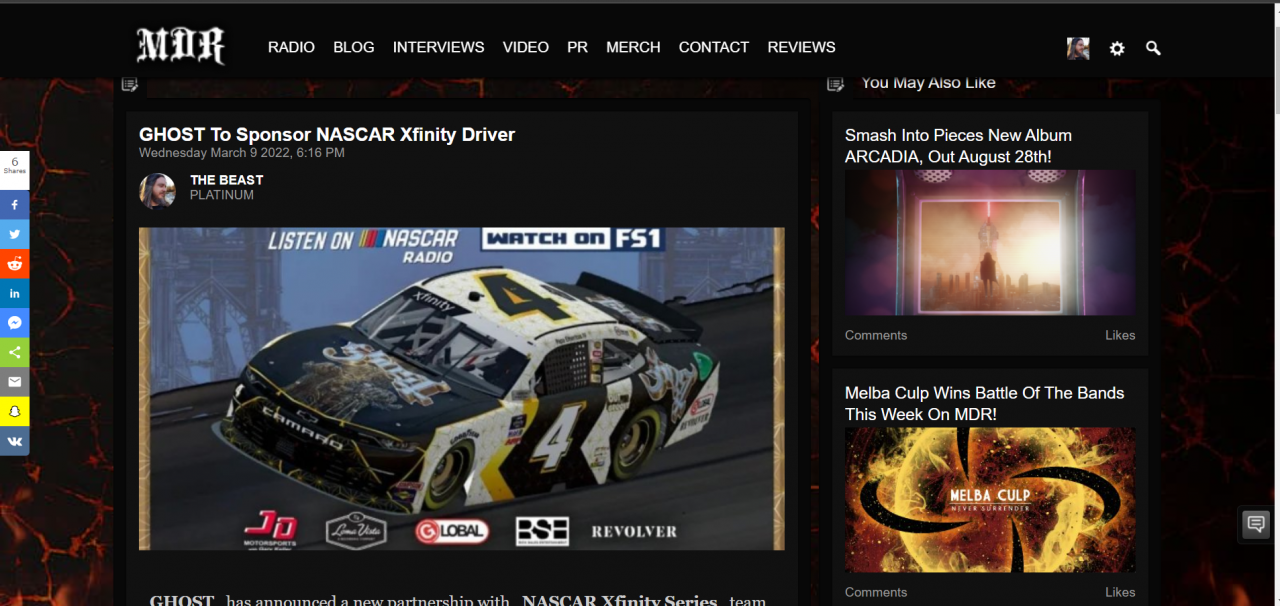Go to the INTERVIEWS section
Image resolution: width=1280 pixels, height=606 pixels.
[x=438, y=47]
